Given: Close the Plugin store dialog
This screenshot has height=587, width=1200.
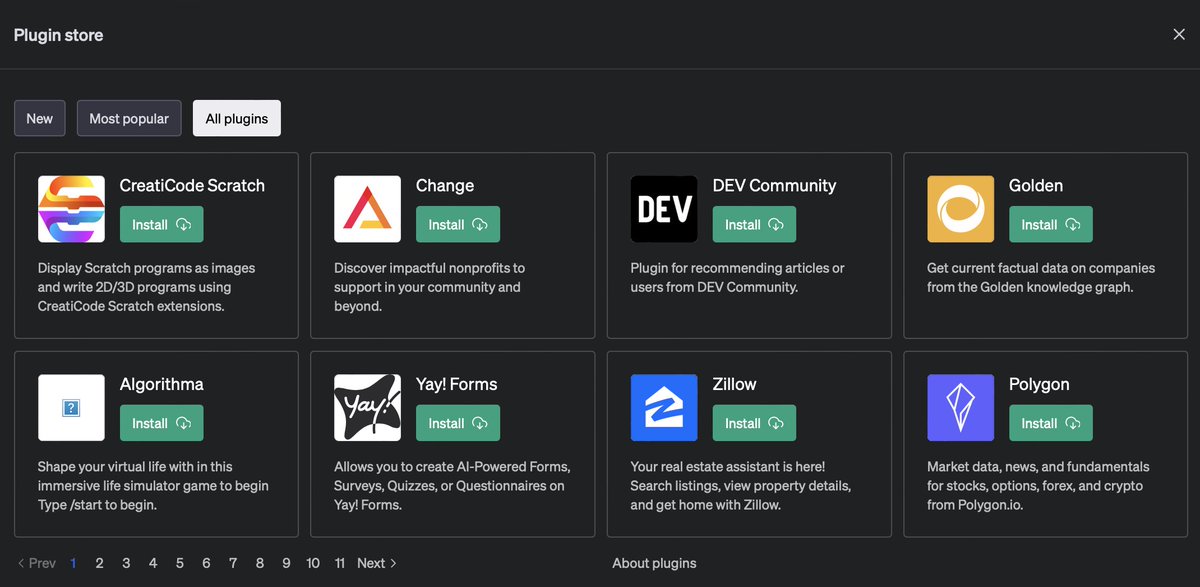Looking at the screenshot, I should 1177,33.
